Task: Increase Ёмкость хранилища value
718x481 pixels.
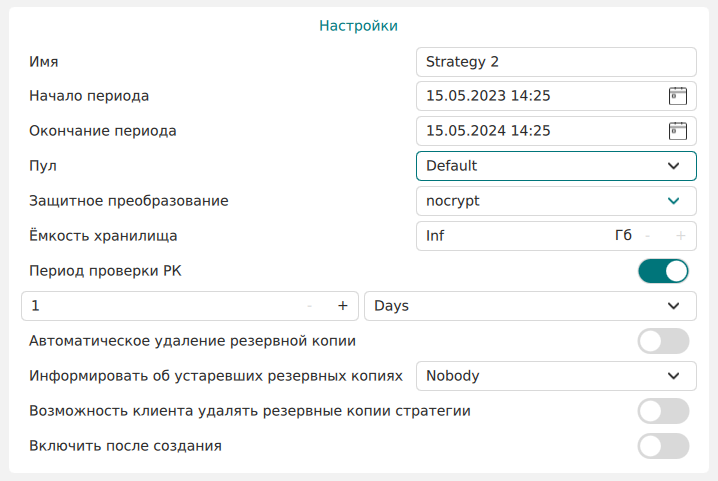Action: pos(680,236)
